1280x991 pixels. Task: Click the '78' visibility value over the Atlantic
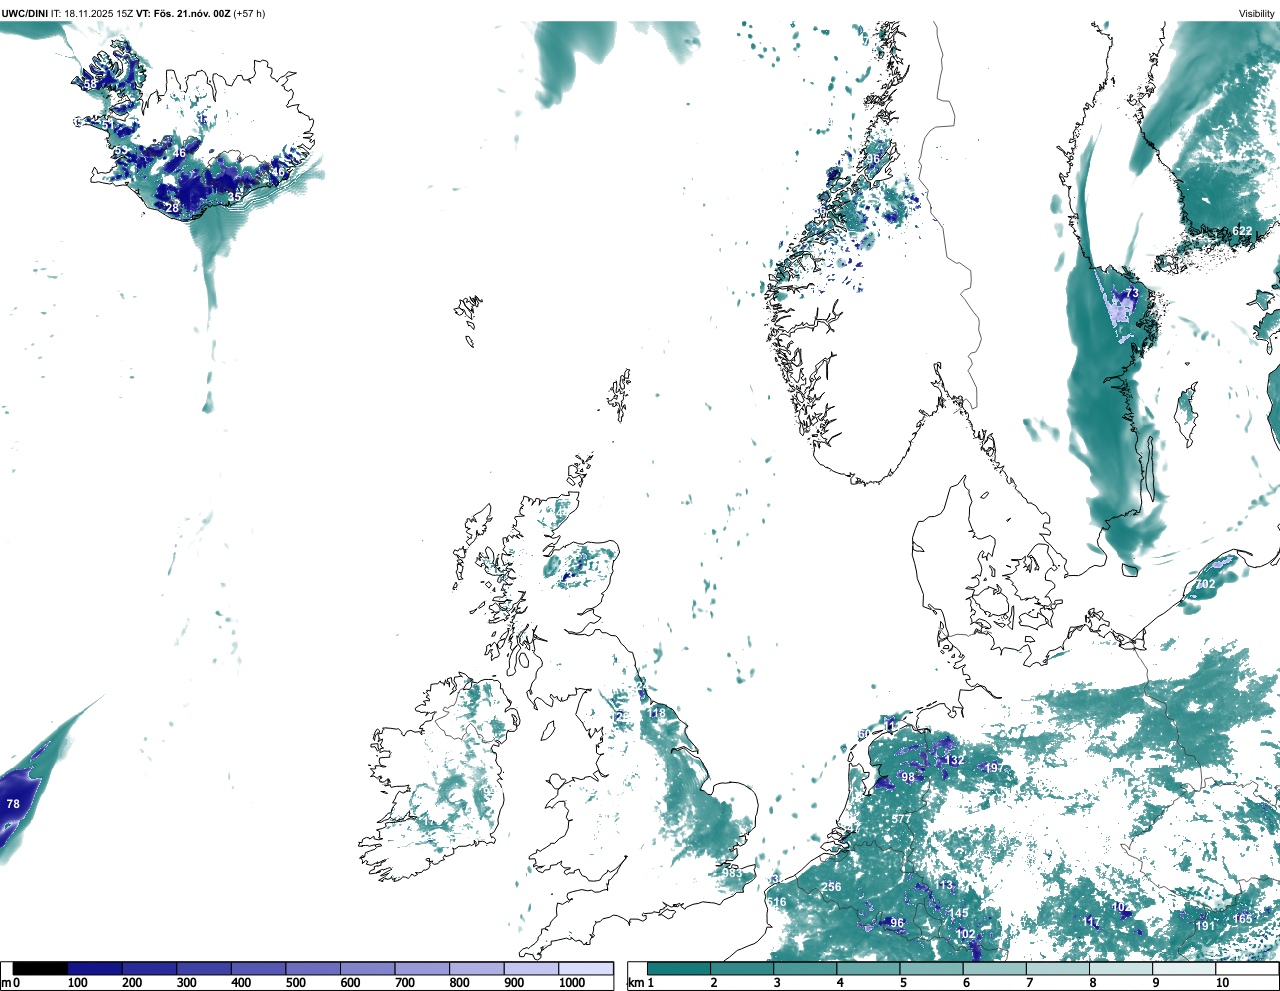(x=13, y=804)
